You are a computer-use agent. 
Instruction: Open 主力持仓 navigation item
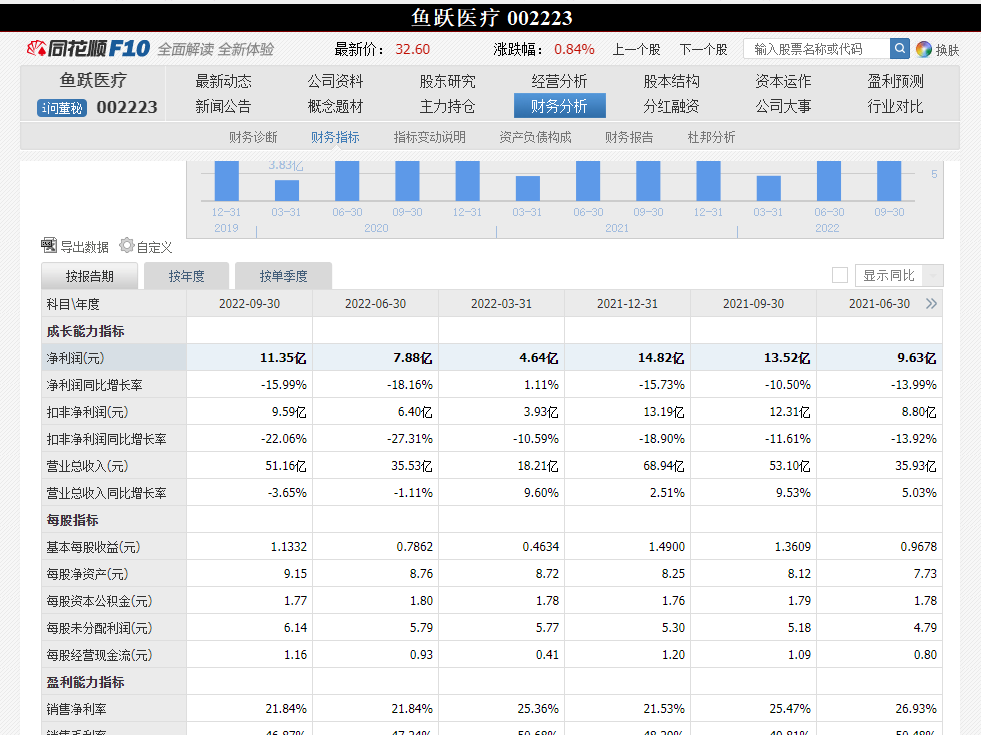[x=447, y=106]
